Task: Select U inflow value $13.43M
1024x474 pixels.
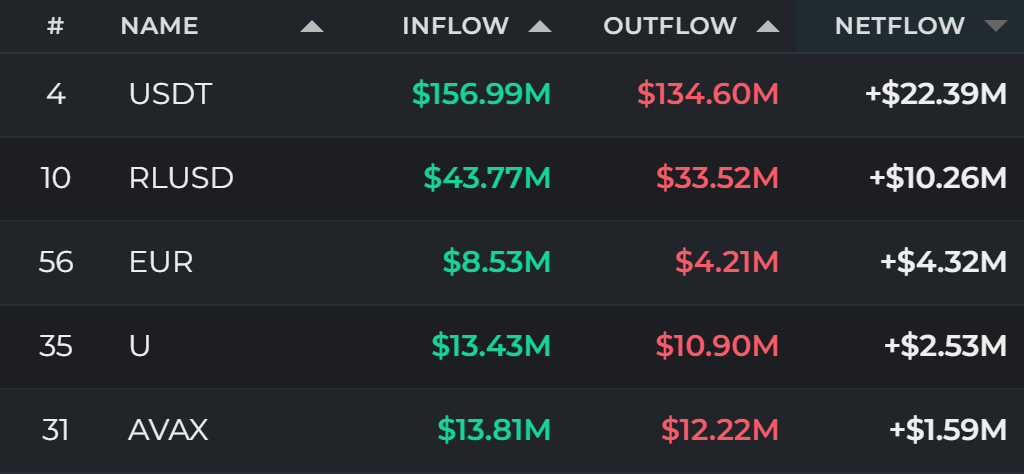Action: tap(491, 346)
